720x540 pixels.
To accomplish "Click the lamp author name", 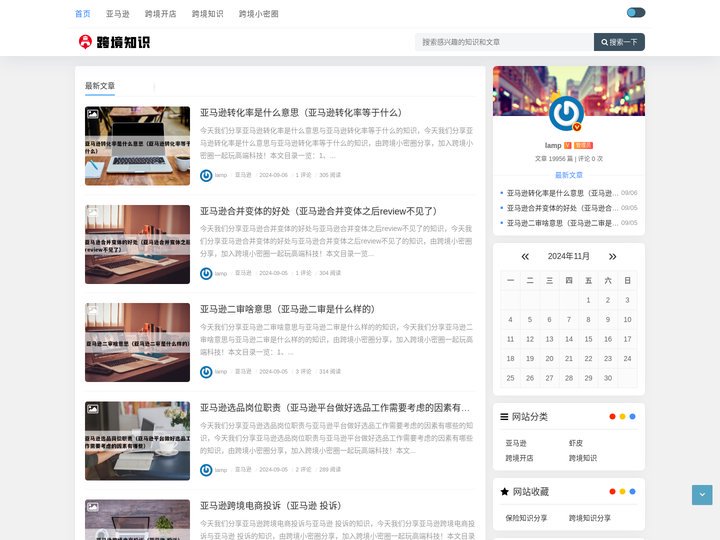I will [553, 146].
